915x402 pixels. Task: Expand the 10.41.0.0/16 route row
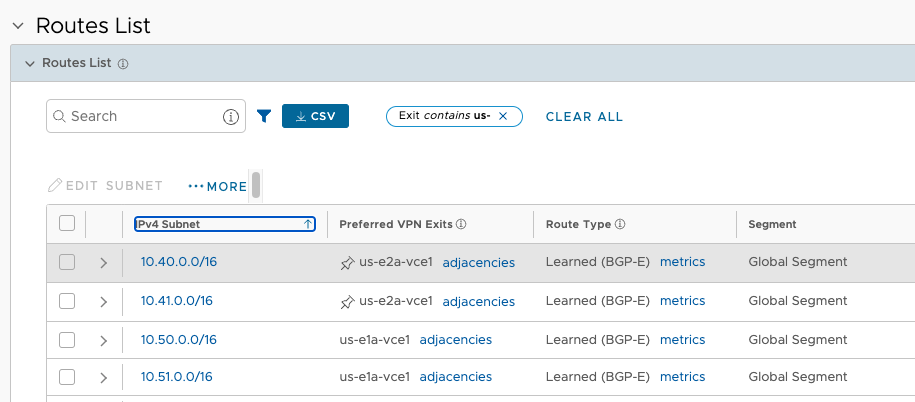tap(104, 302)
